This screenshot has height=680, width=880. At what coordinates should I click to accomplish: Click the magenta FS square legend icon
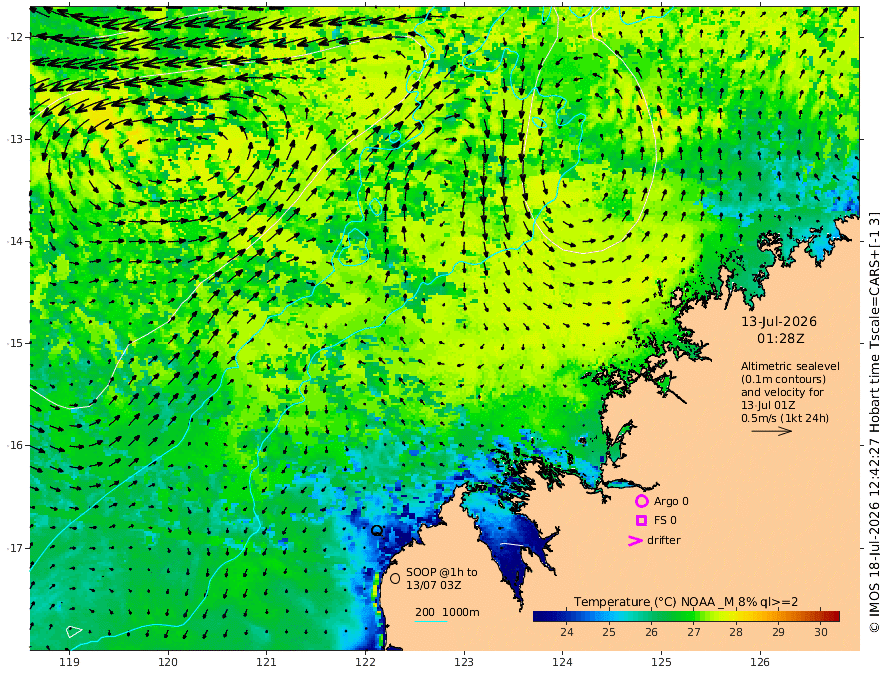click(641, 520)
